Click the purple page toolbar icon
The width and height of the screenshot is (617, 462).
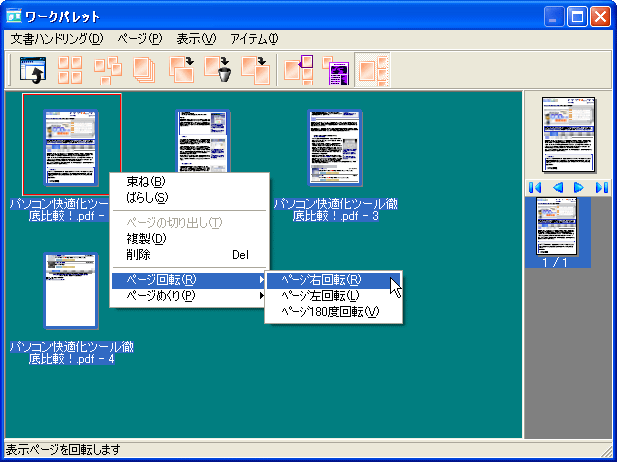tap(337, 70)
